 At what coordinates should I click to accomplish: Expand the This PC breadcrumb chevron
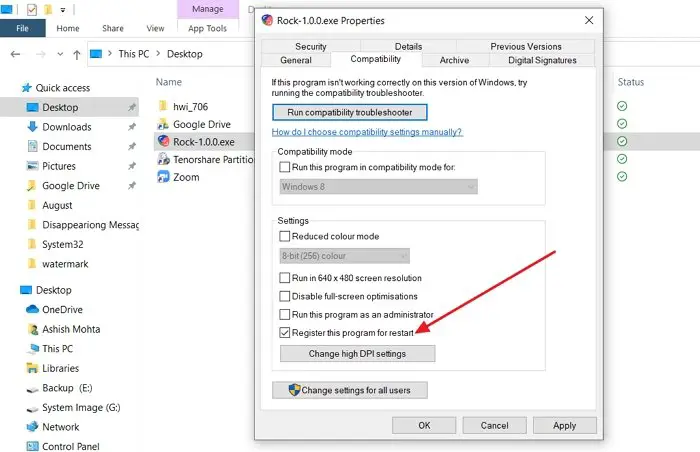coord(158,54)
